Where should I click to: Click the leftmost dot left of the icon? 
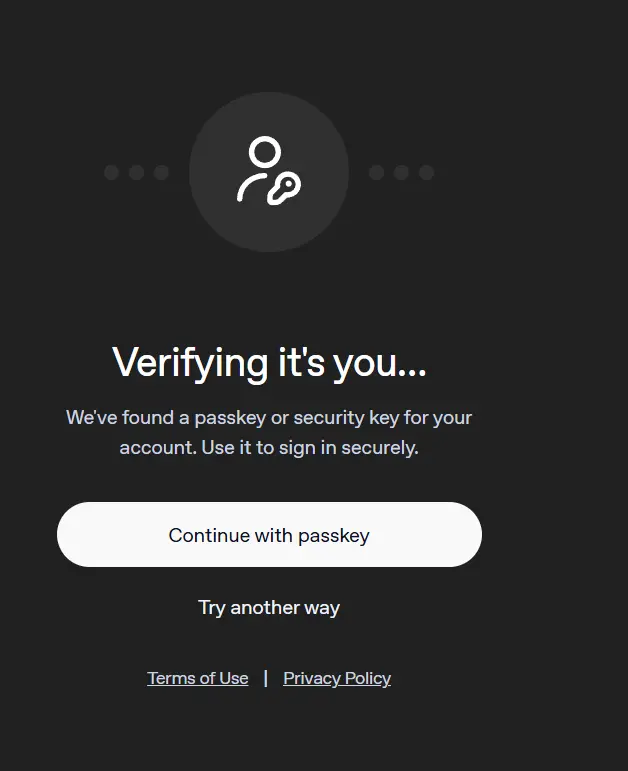(112, 173)
